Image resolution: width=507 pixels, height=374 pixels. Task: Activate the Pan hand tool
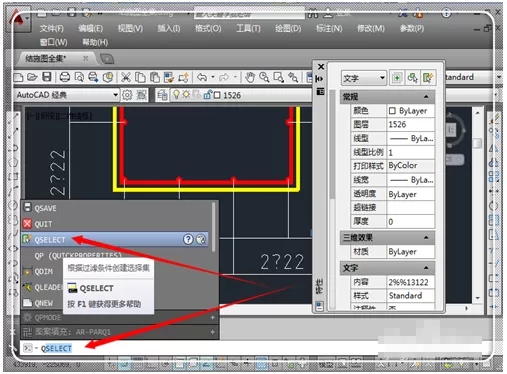[250, 77]
